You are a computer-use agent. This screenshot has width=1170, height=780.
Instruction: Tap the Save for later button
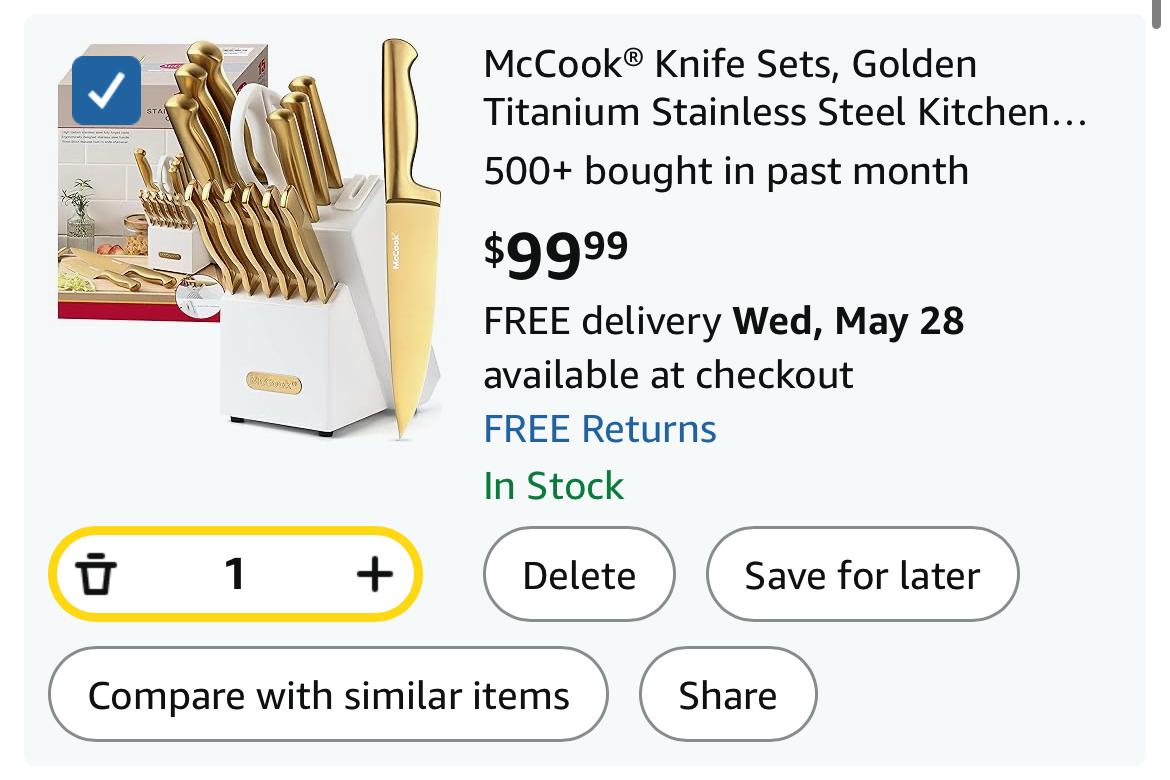862,575
